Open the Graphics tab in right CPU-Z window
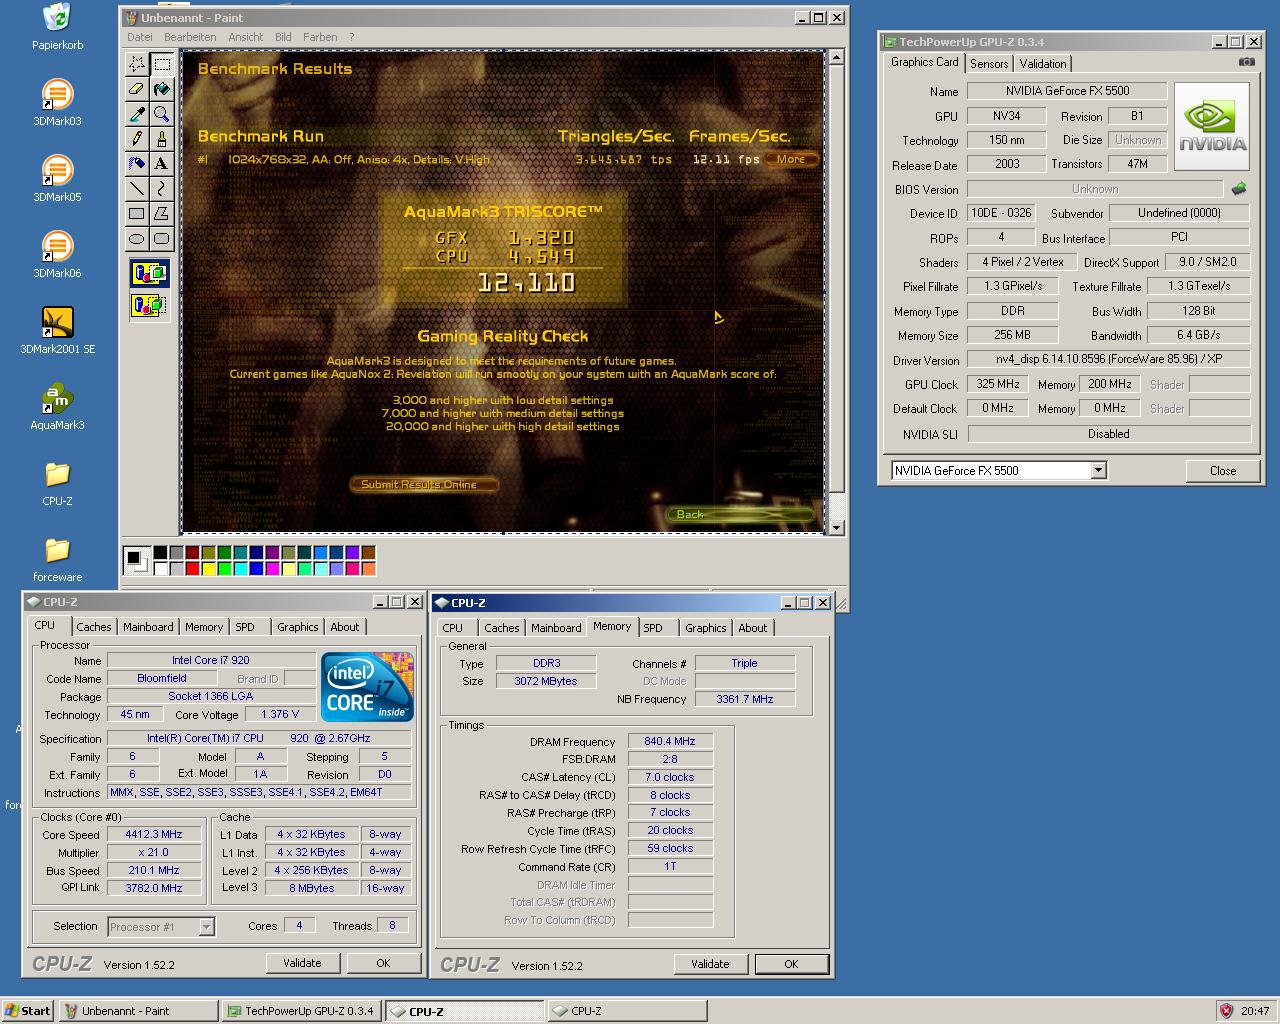The width and height of the screenshot is (1280, 1024). (x=706, y=628)
